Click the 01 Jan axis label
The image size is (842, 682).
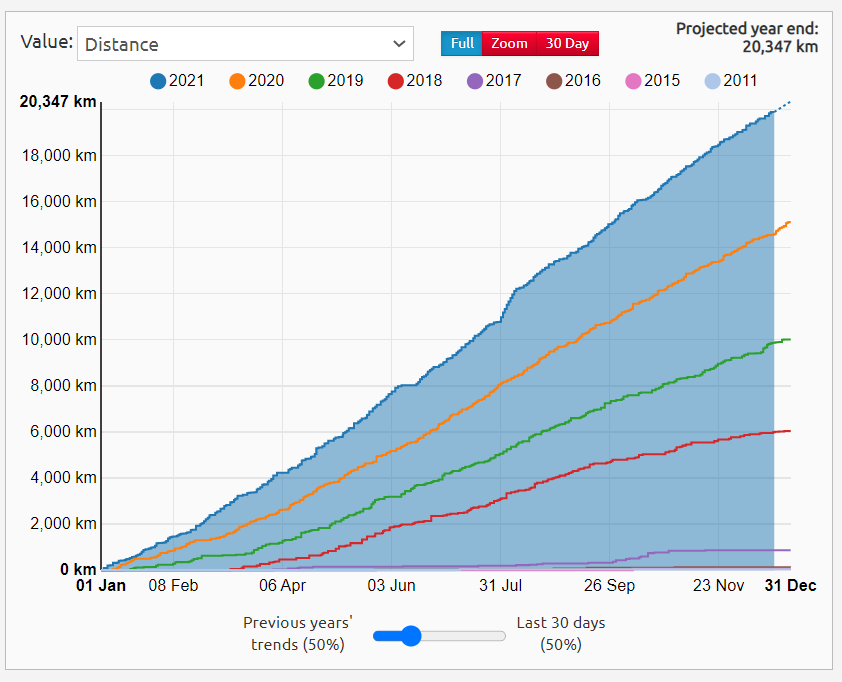102,586
